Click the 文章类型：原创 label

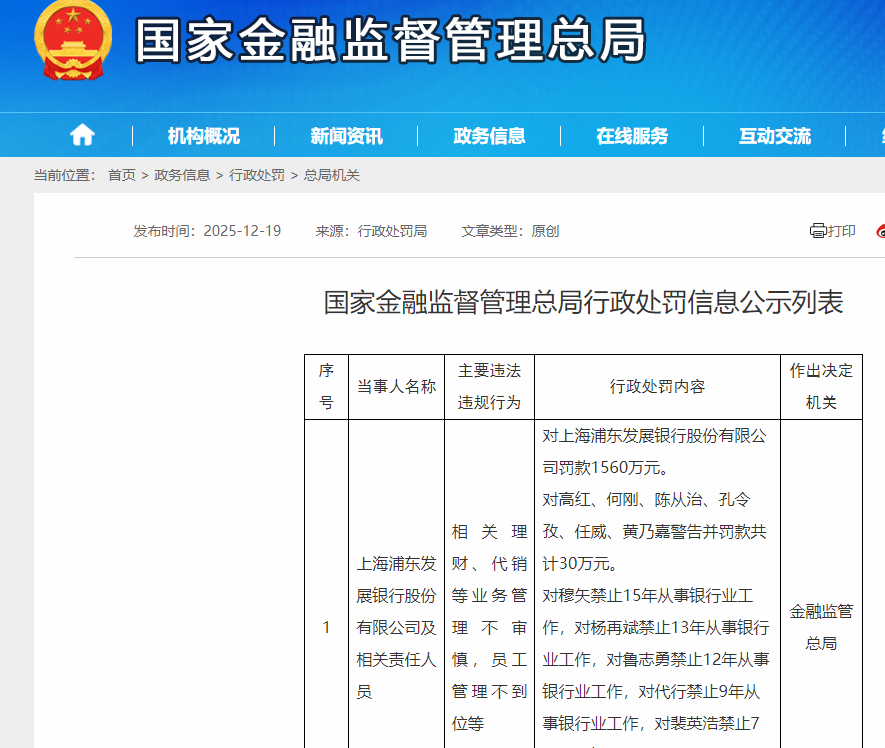click(510, 231)
